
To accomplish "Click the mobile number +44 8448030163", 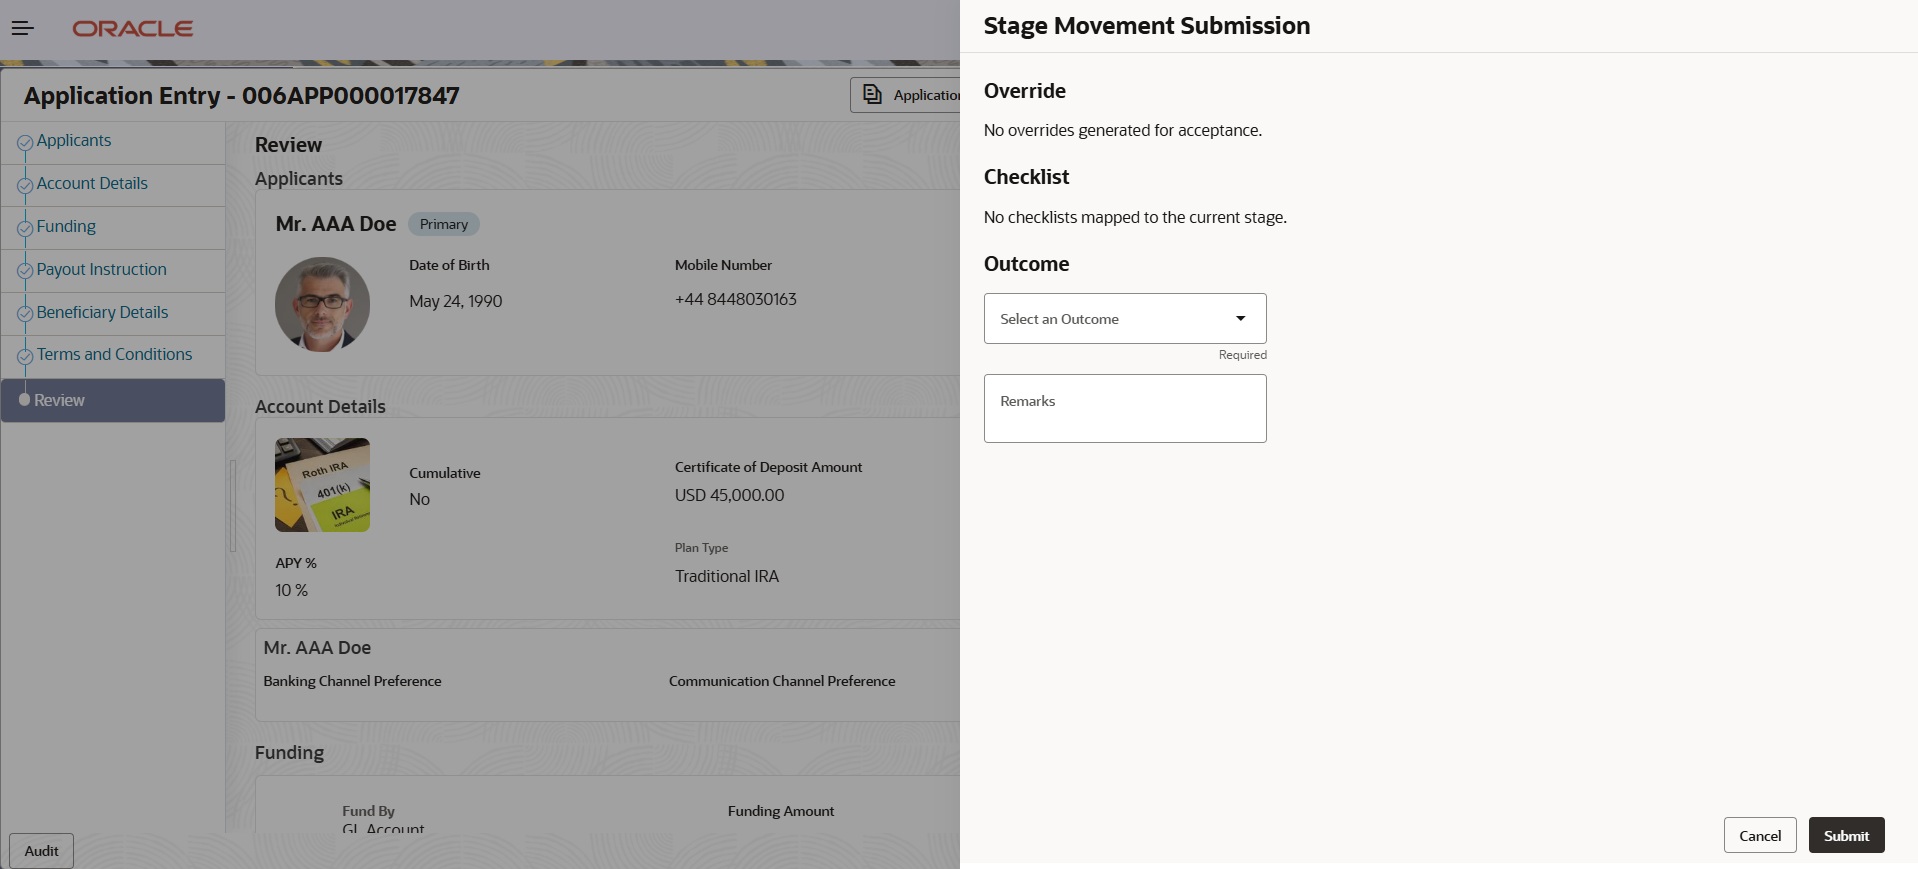I will (x=736, y=299).
